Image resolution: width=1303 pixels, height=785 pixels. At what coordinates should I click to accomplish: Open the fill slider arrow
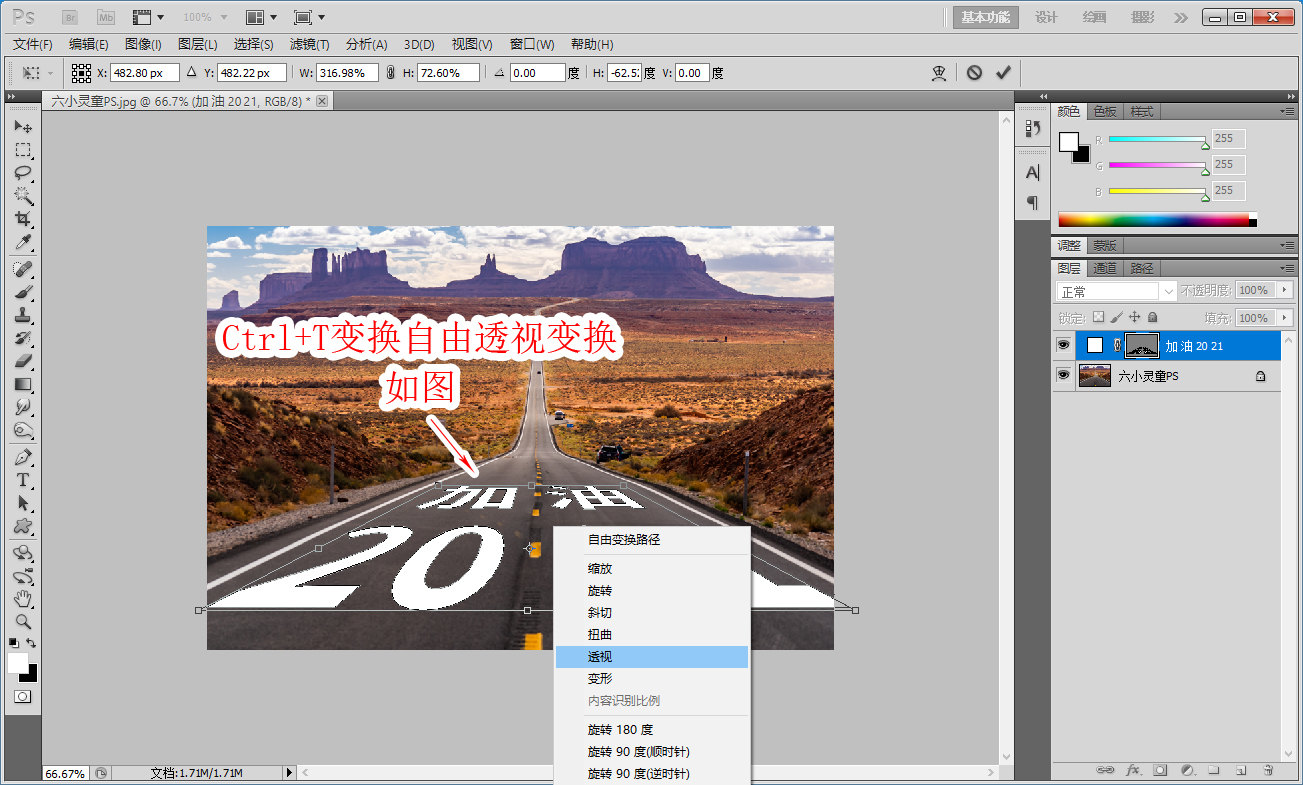pos(1284,318)
